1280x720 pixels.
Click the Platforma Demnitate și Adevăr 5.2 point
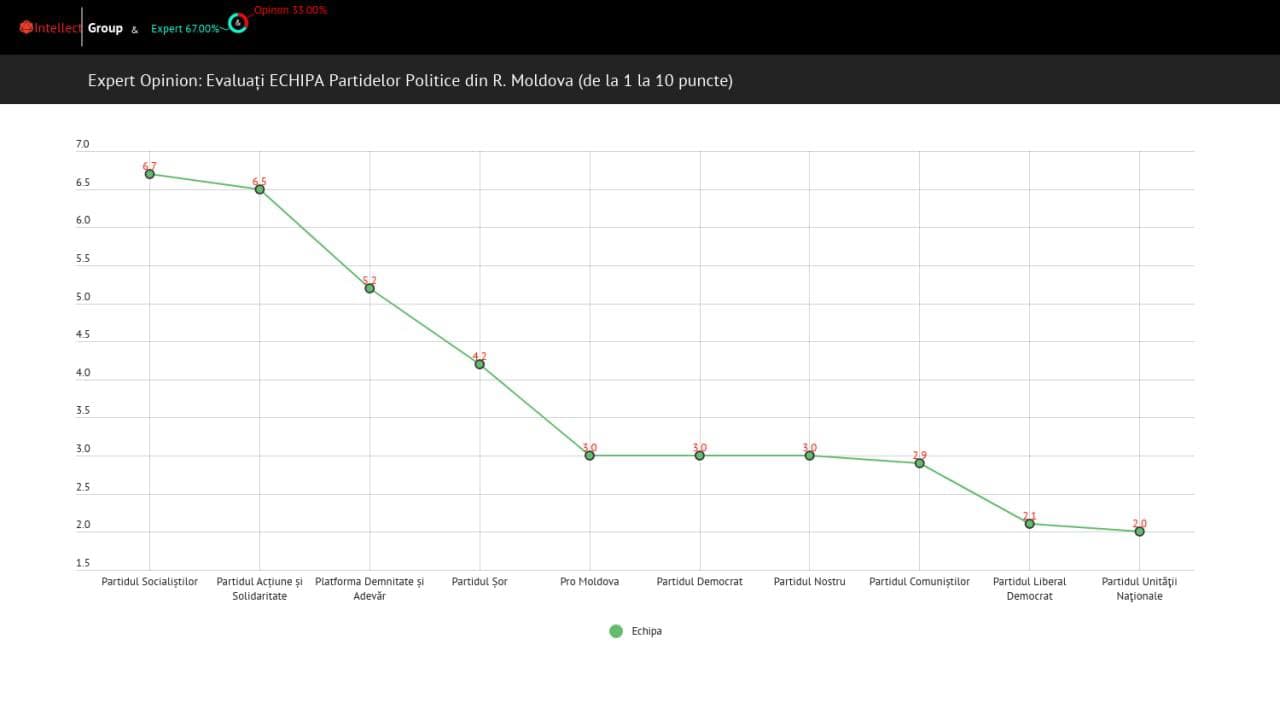[370, 288]
